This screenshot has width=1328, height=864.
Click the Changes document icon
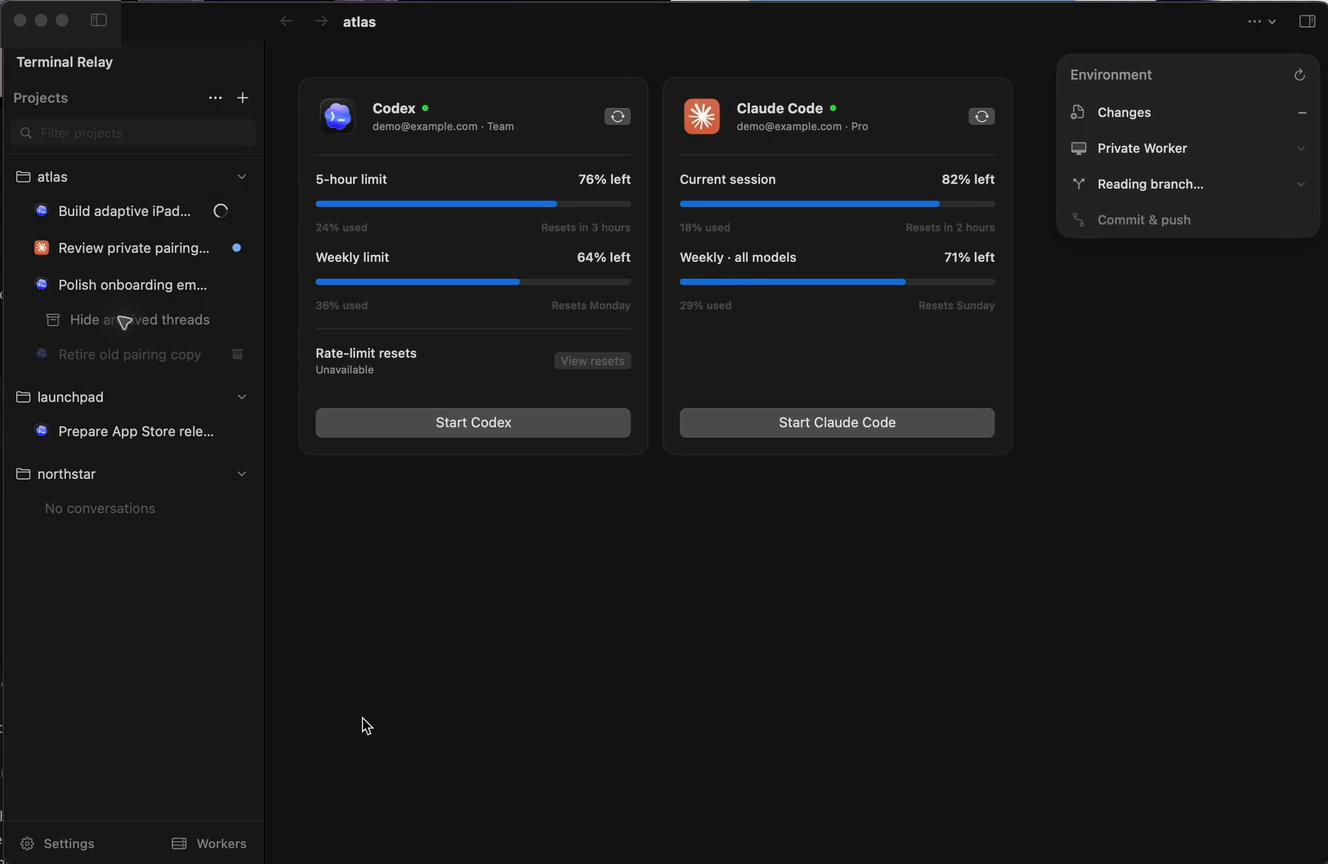[x=1078, y=112]
